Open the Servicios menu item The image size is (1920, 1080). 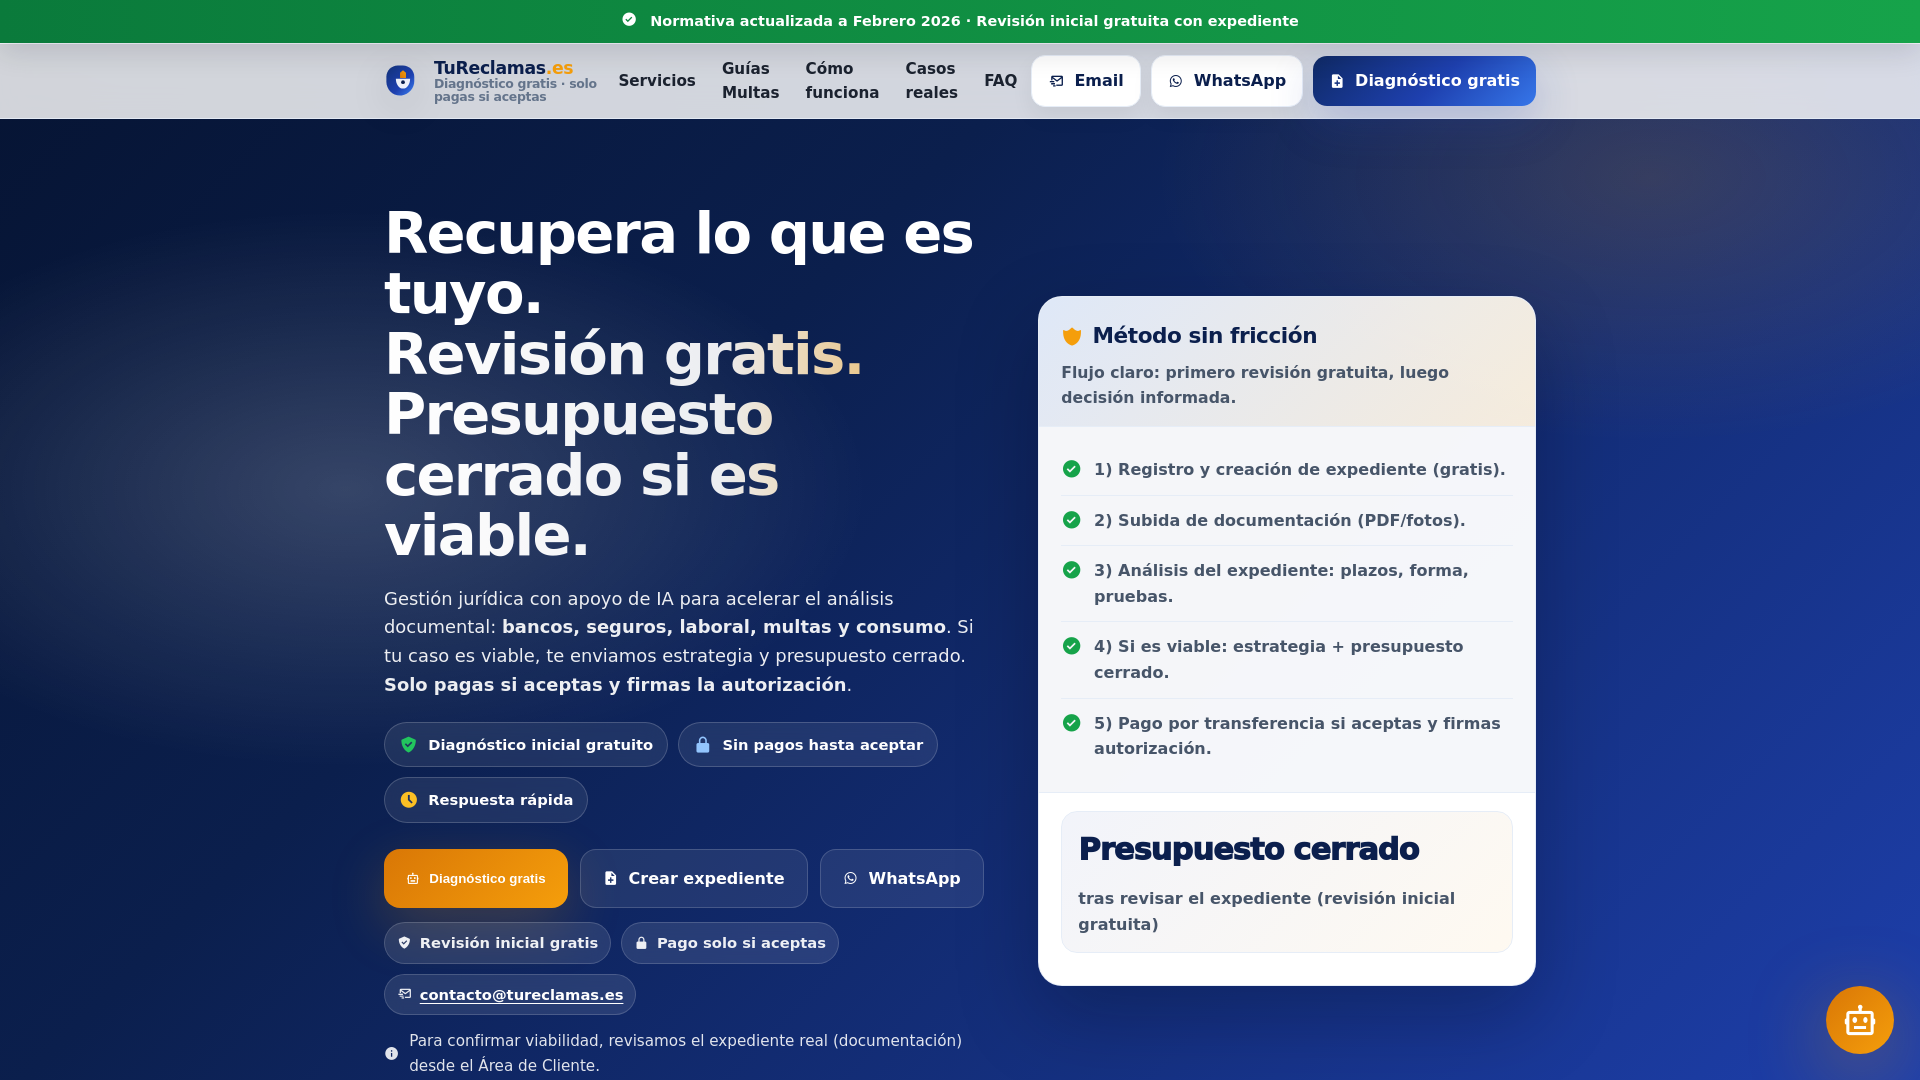[657, 81]
